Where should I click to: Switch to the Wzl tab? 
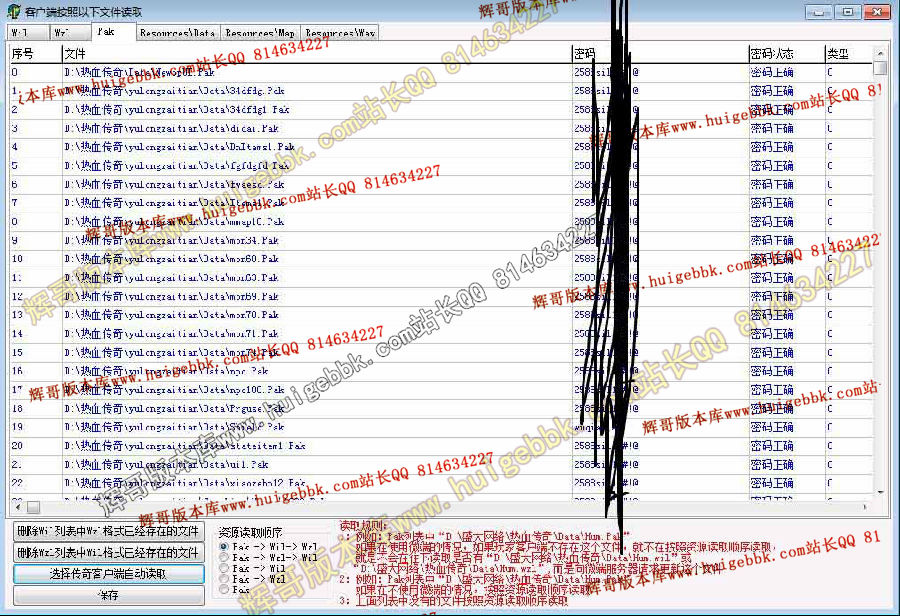point(69,33)
